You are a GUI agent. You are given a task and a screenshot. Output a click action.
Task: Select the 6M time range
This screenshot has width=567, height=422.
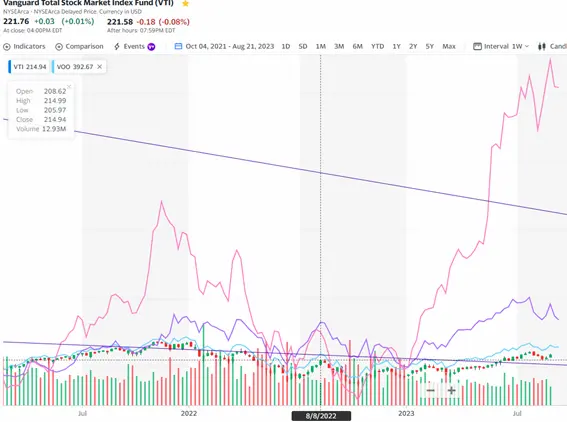pyautogui.click(x=357, y=46)
